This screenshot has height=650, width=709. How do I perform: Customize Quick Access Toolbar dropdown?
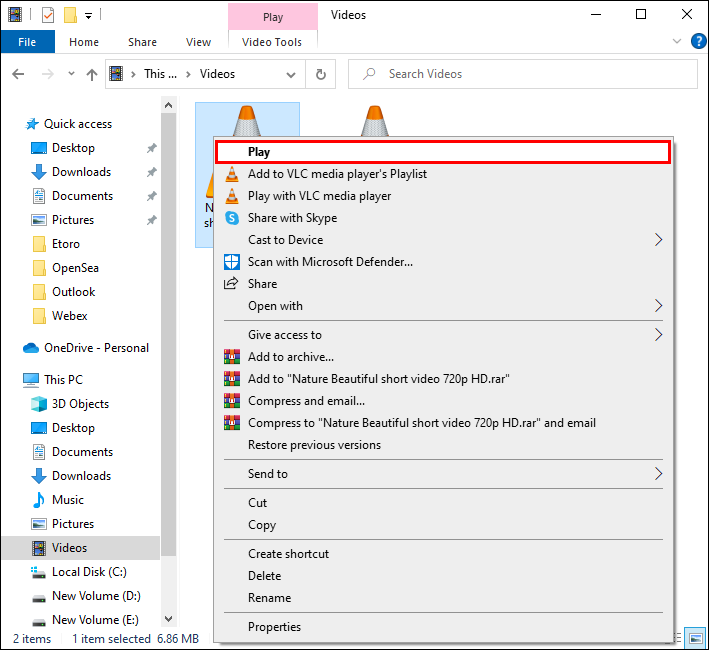[89, 16]
